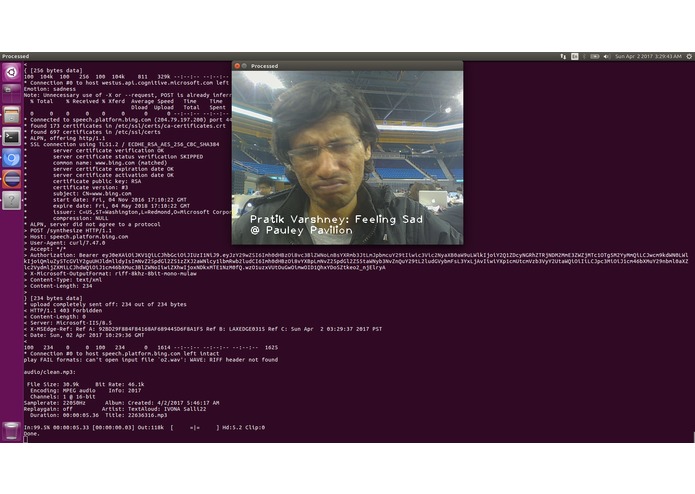
Task: Click 'upload completely sent off' line
Action: pos(105,305)
